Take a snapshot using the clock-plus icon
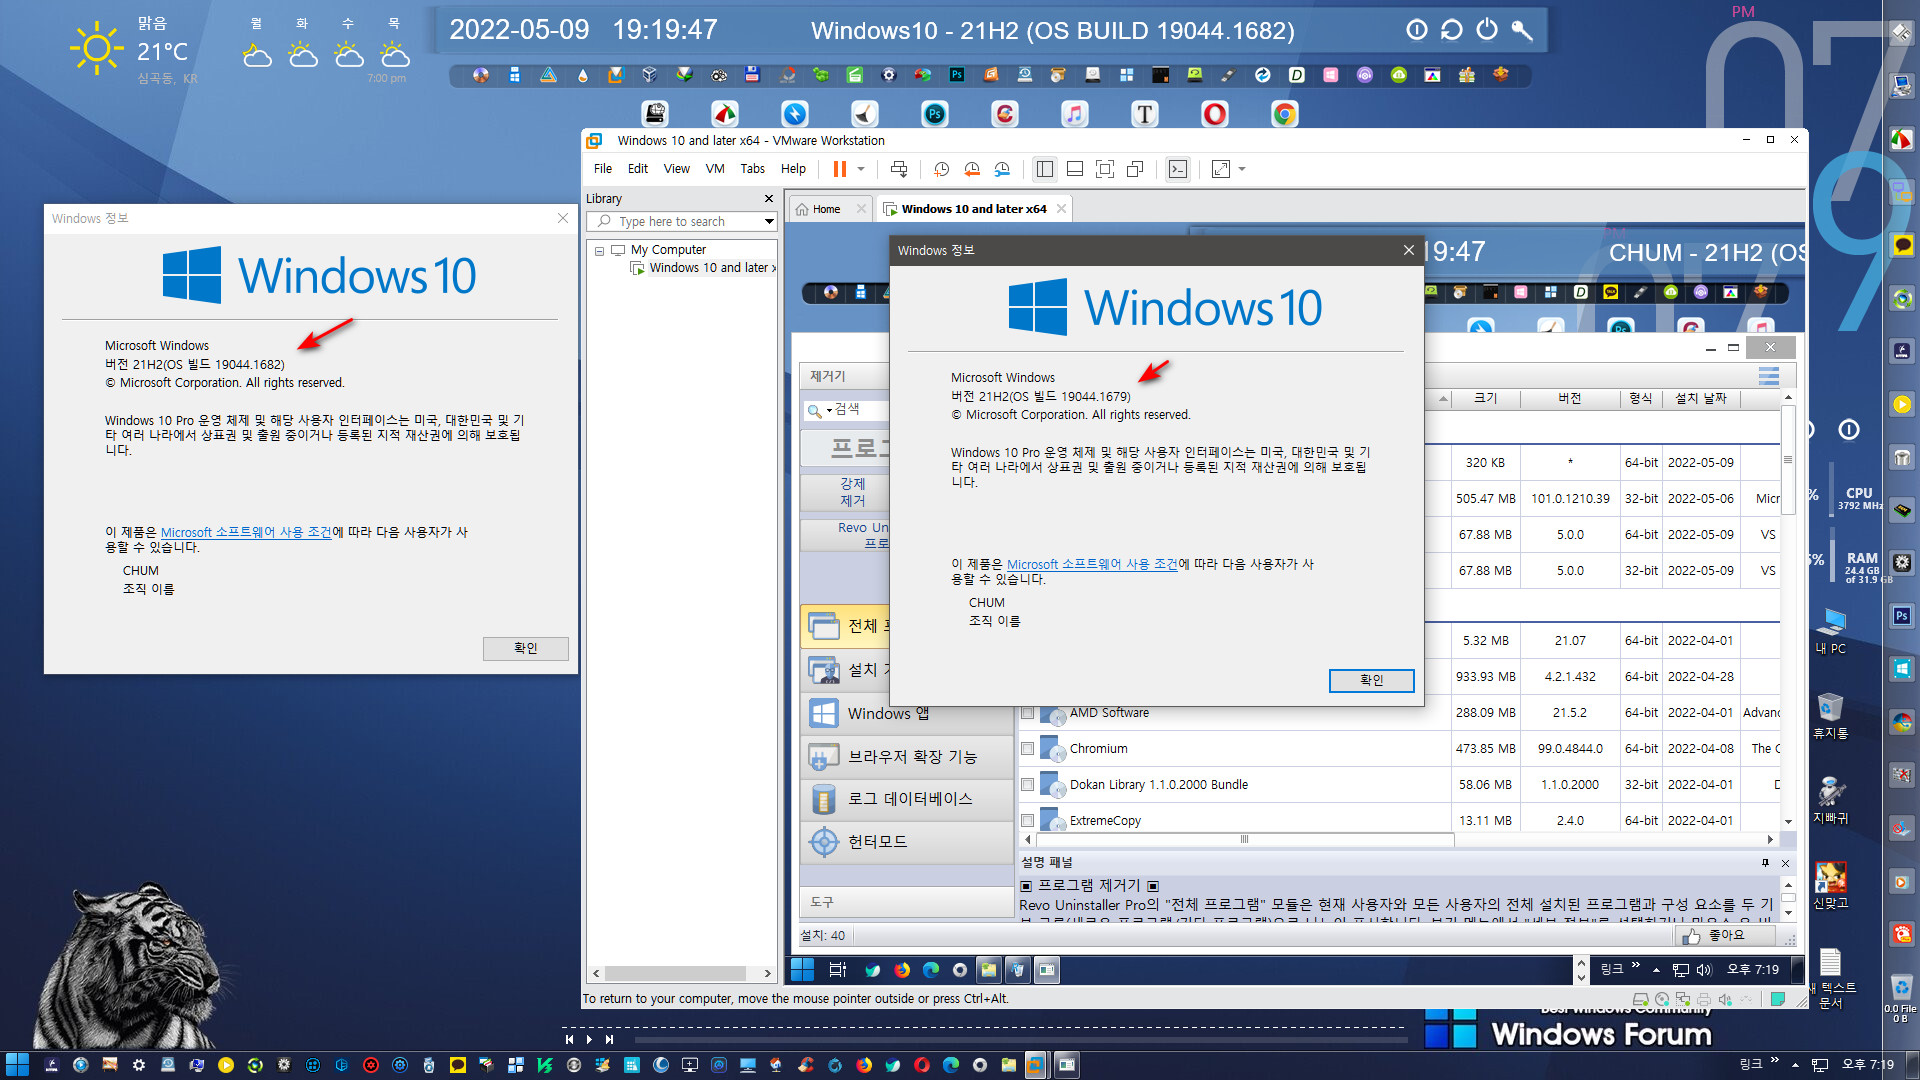The height and width of the screenshot is (1080, 1920). coord(941,169)
